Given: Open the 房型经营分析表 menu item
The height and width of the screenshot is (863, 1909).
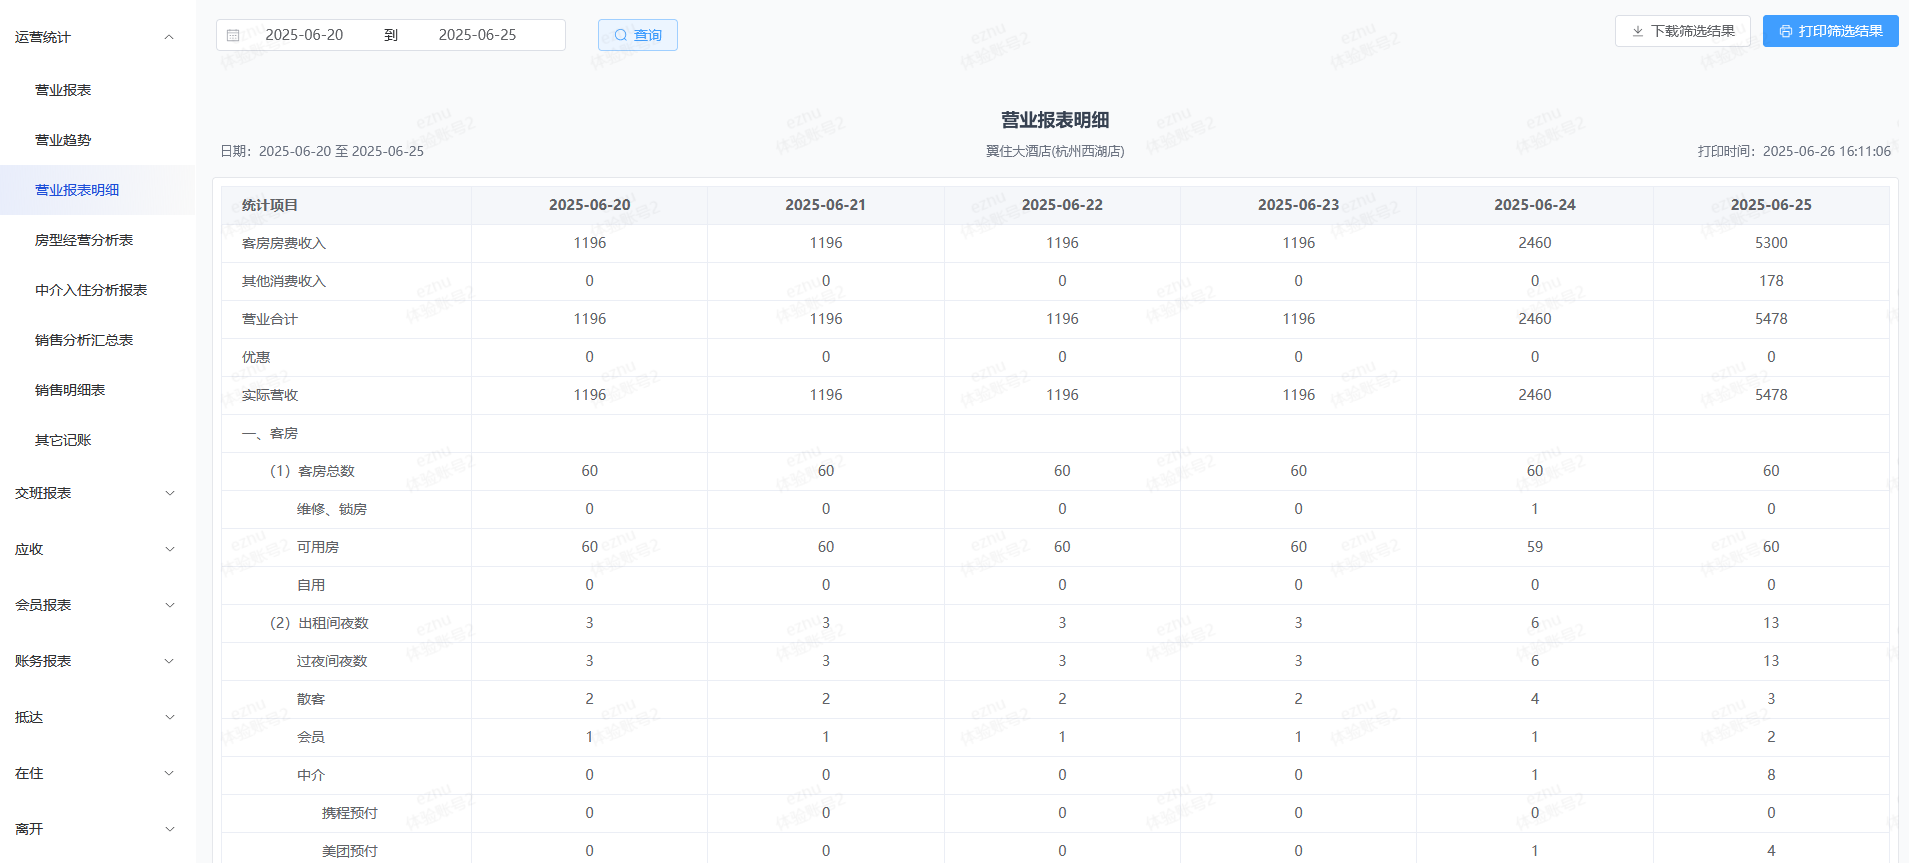Looking at the screenshot, I should point(97,240).
